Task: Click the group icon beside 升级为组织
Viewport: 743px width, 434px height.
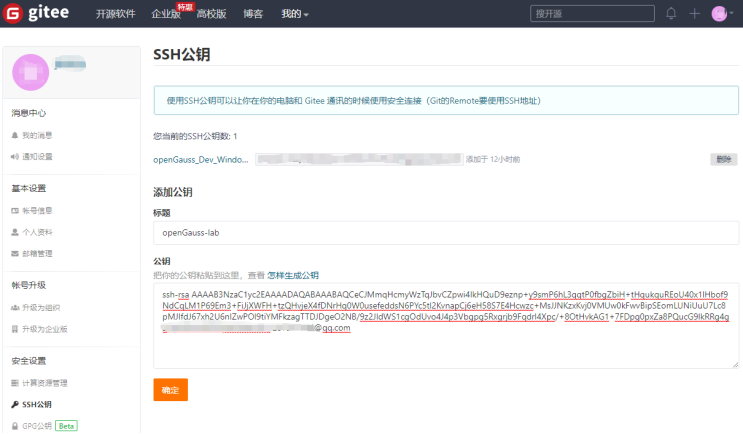Action: (x=15, y=307)
